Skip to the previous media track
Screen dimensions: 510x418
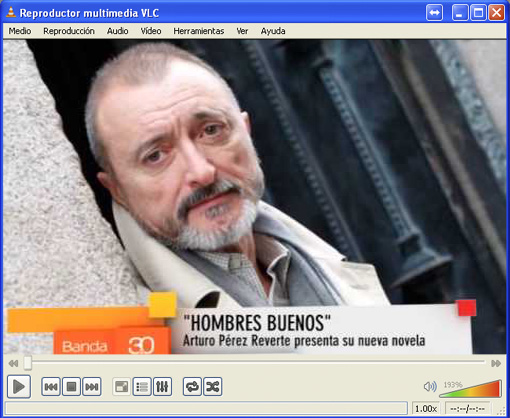click(x=51, y=387)
